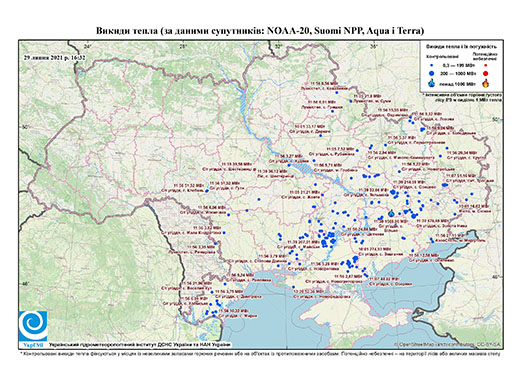Click the 29 July 2021 timestamp label
Viewport: 520px width, 368px height.
54,57
